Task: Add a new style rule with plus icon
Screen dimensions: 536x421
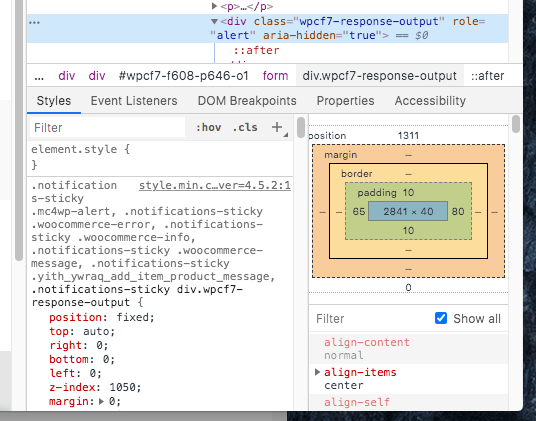Action: coord(277,127)
